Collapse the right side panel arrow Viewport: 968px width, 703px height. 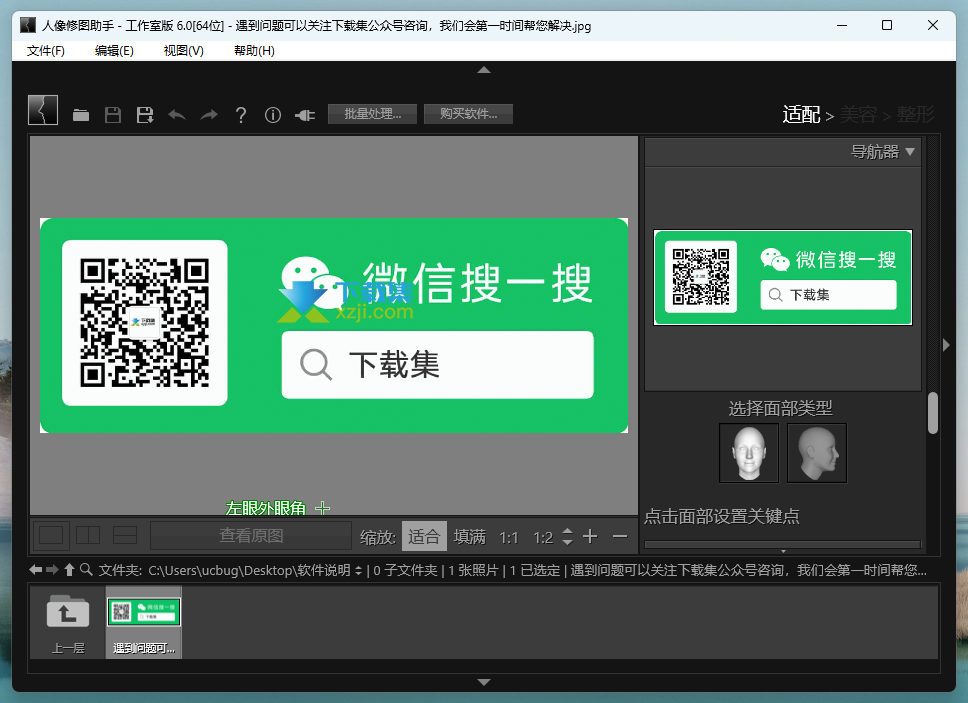946,345
